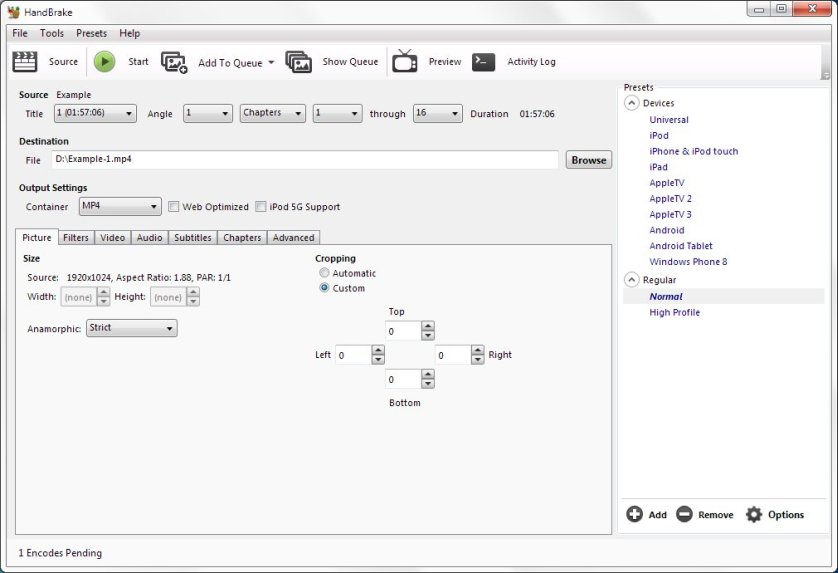Enable the Web Optimized checkbox

click(x=173, y=206)
